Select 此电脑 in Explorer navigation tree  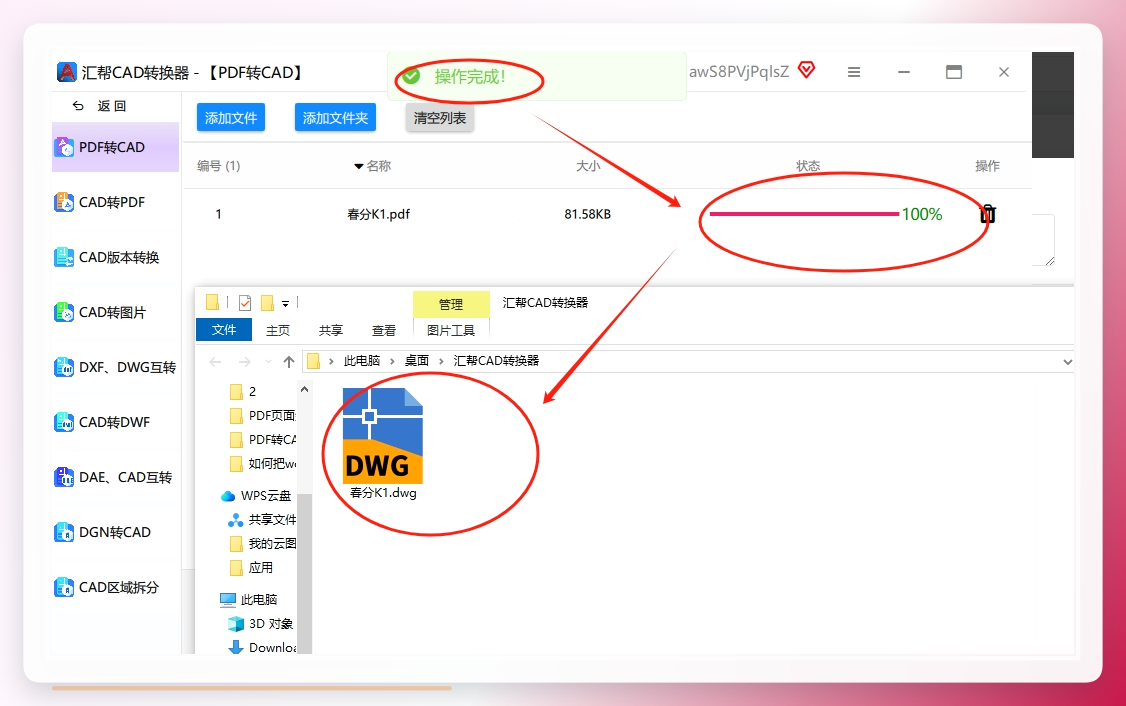248,599
